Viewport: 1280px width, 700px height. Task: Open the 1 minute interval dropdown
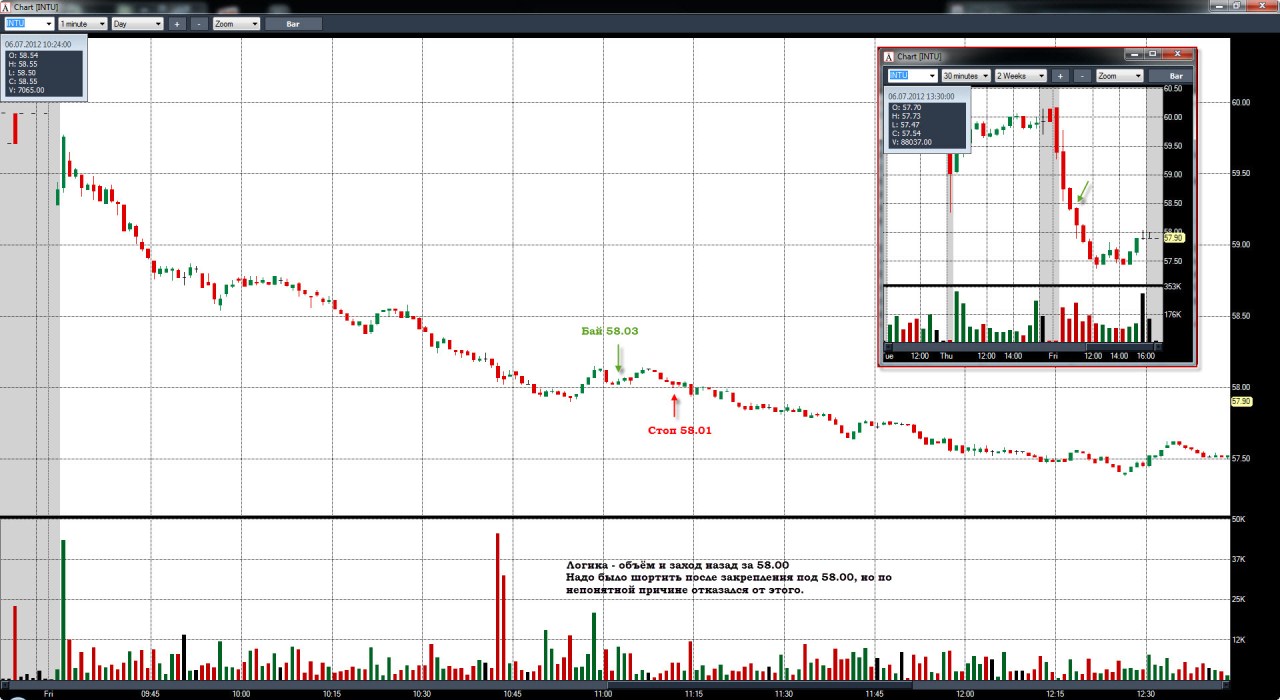point(82,23)
